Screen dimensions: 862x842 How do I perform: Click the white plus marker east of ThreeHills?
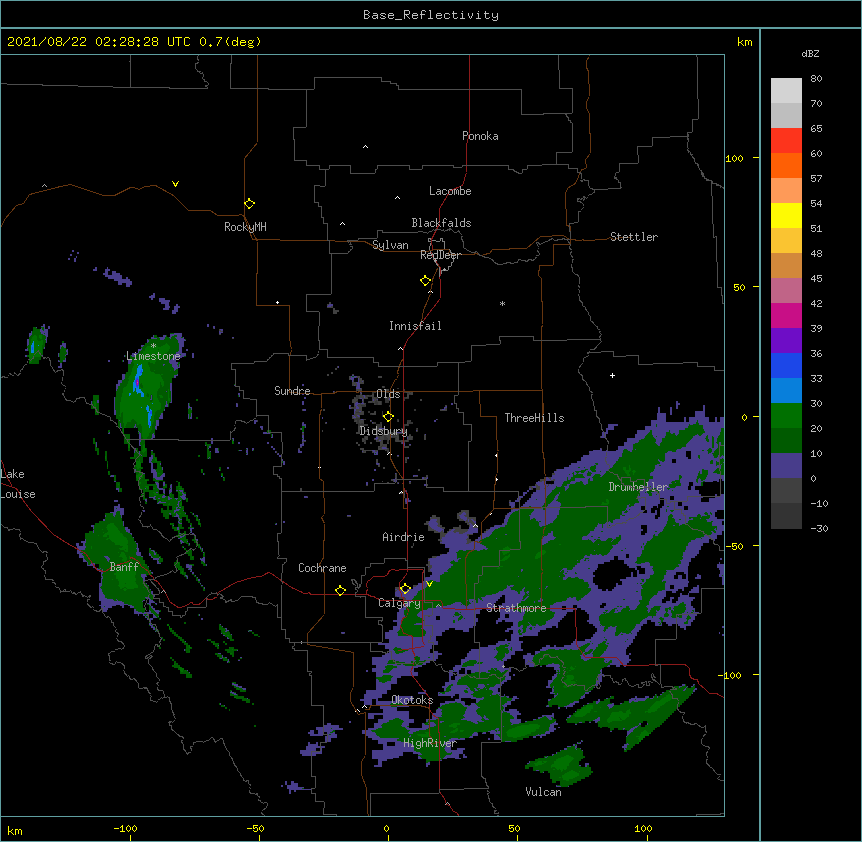pos(612,375)
